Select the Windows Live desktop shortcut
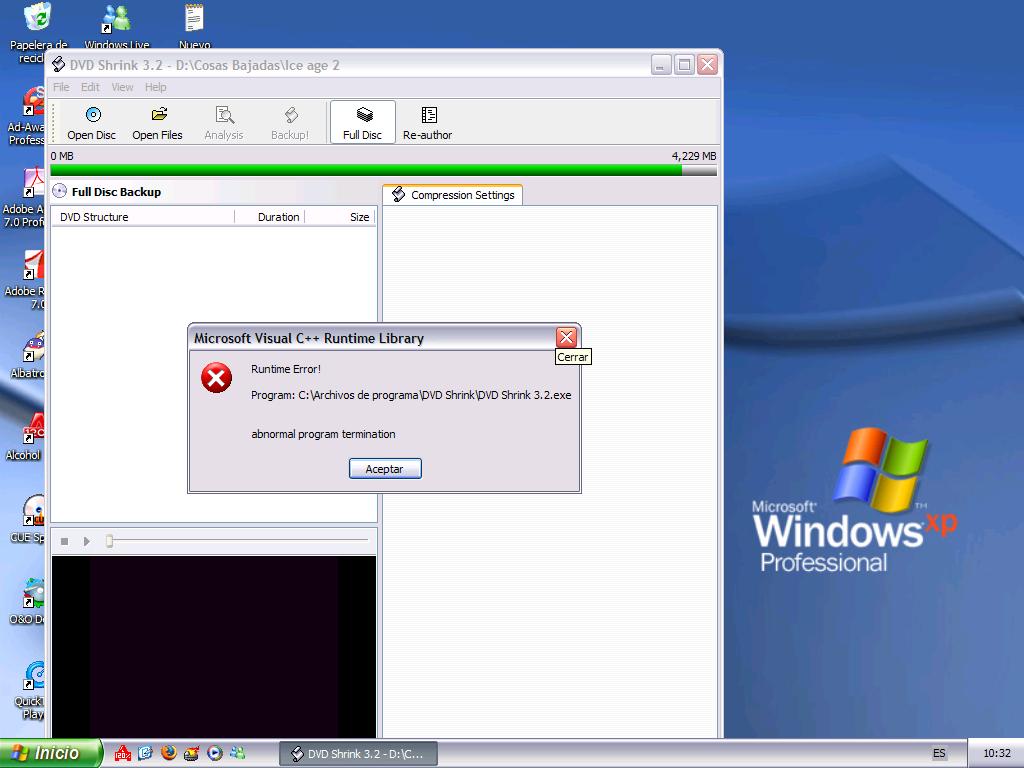This screenshot has height=768, width=1024. (117, 26)
